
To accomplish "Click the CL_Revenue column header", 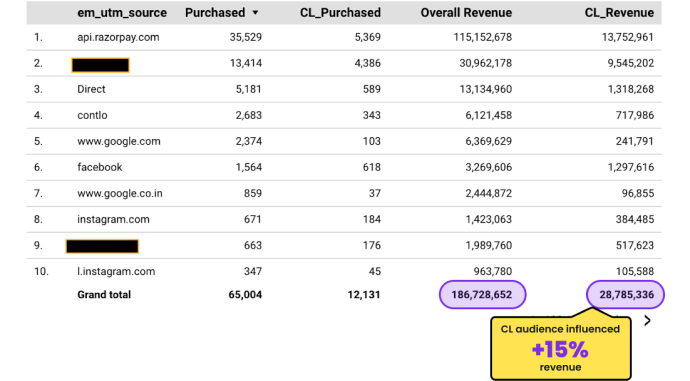I will [x=619, y=13].
